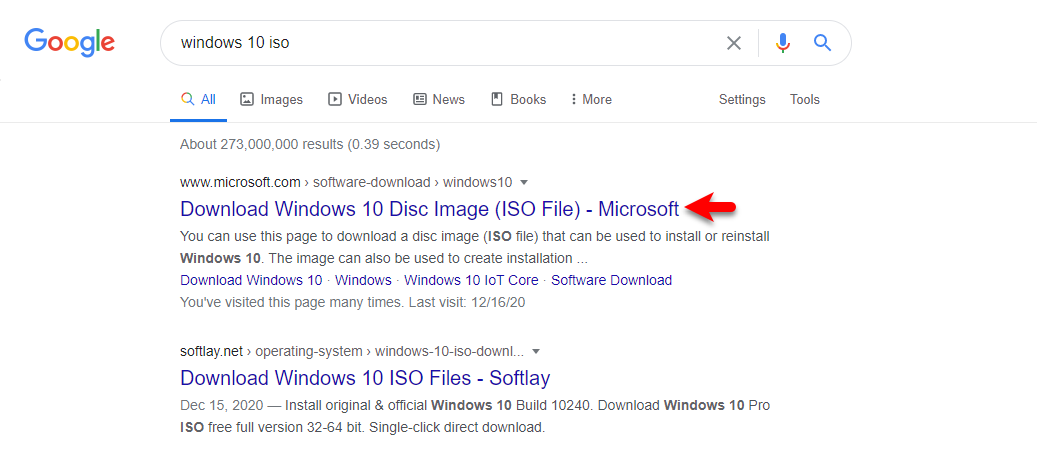1037x463 pixels.
Task: Open the Images search tab
Action: click(x=271, y=99)
